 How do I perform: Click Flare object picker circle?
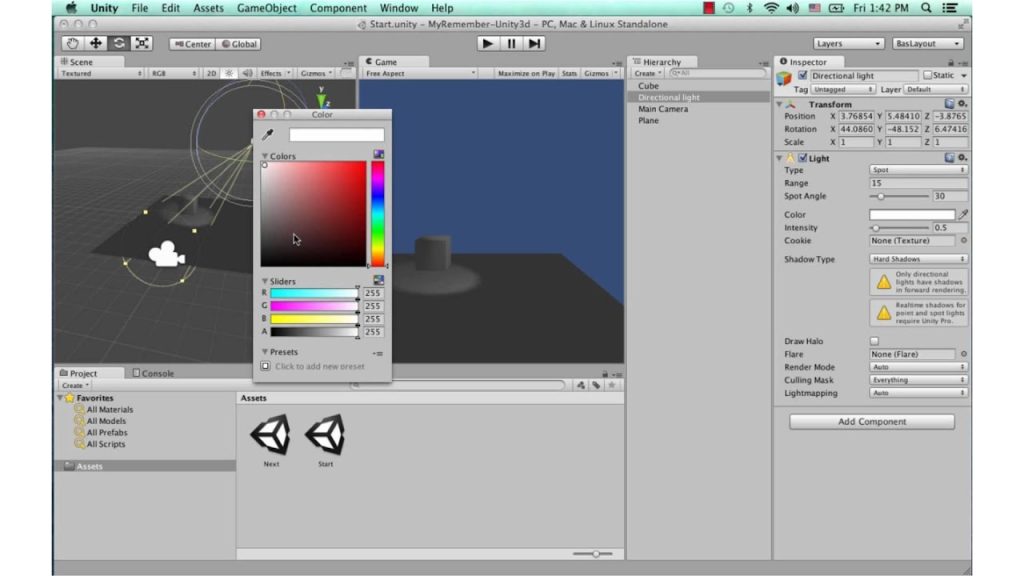(963, 354)
